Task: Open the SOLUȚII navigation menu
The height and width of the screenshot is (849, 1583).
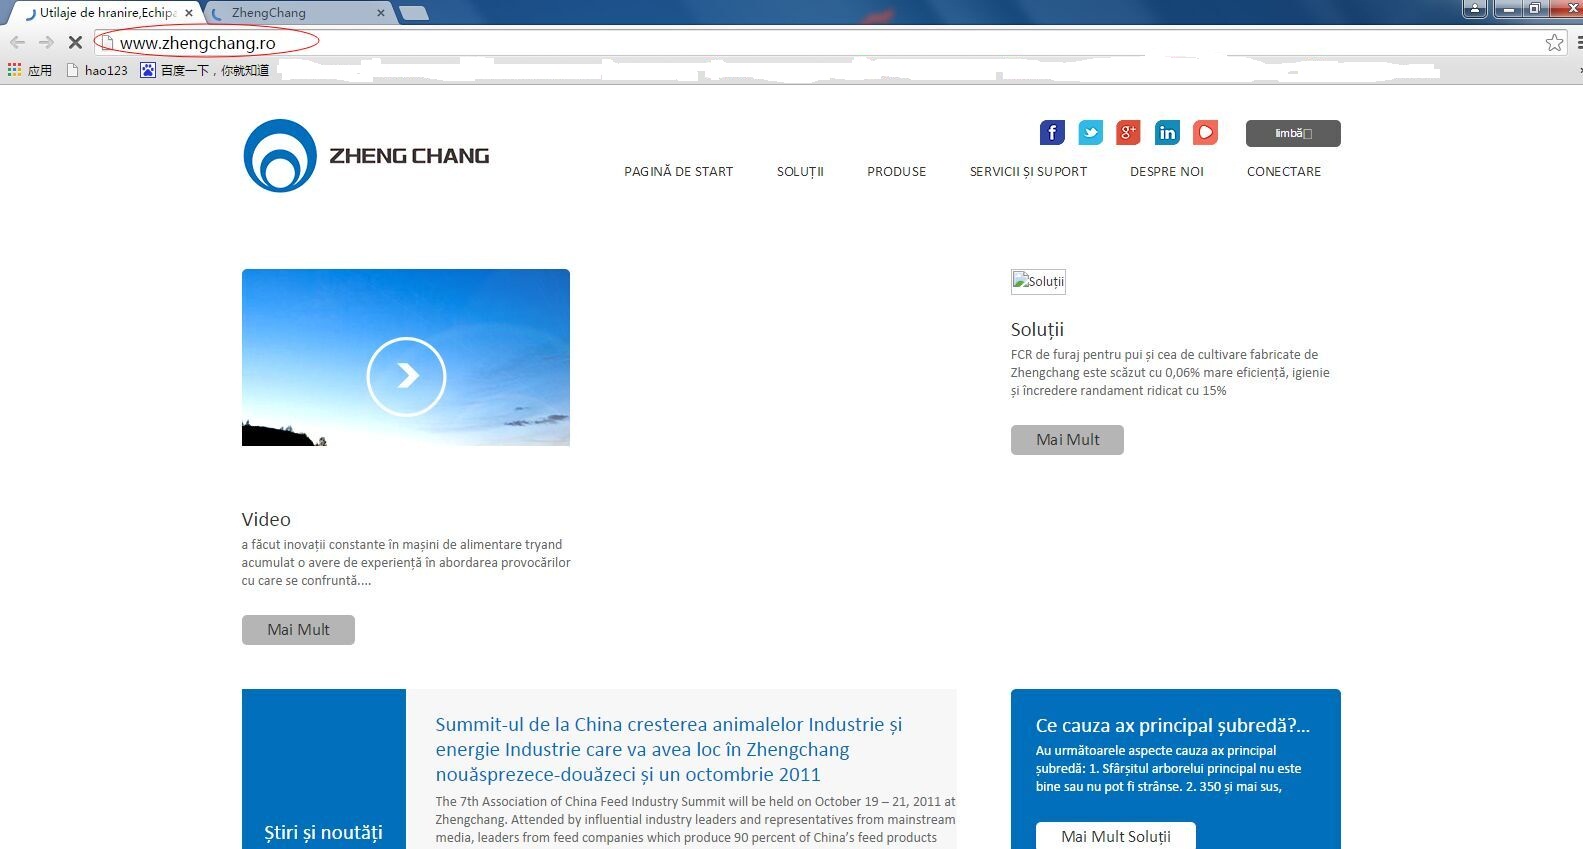Action: point(800,172)
